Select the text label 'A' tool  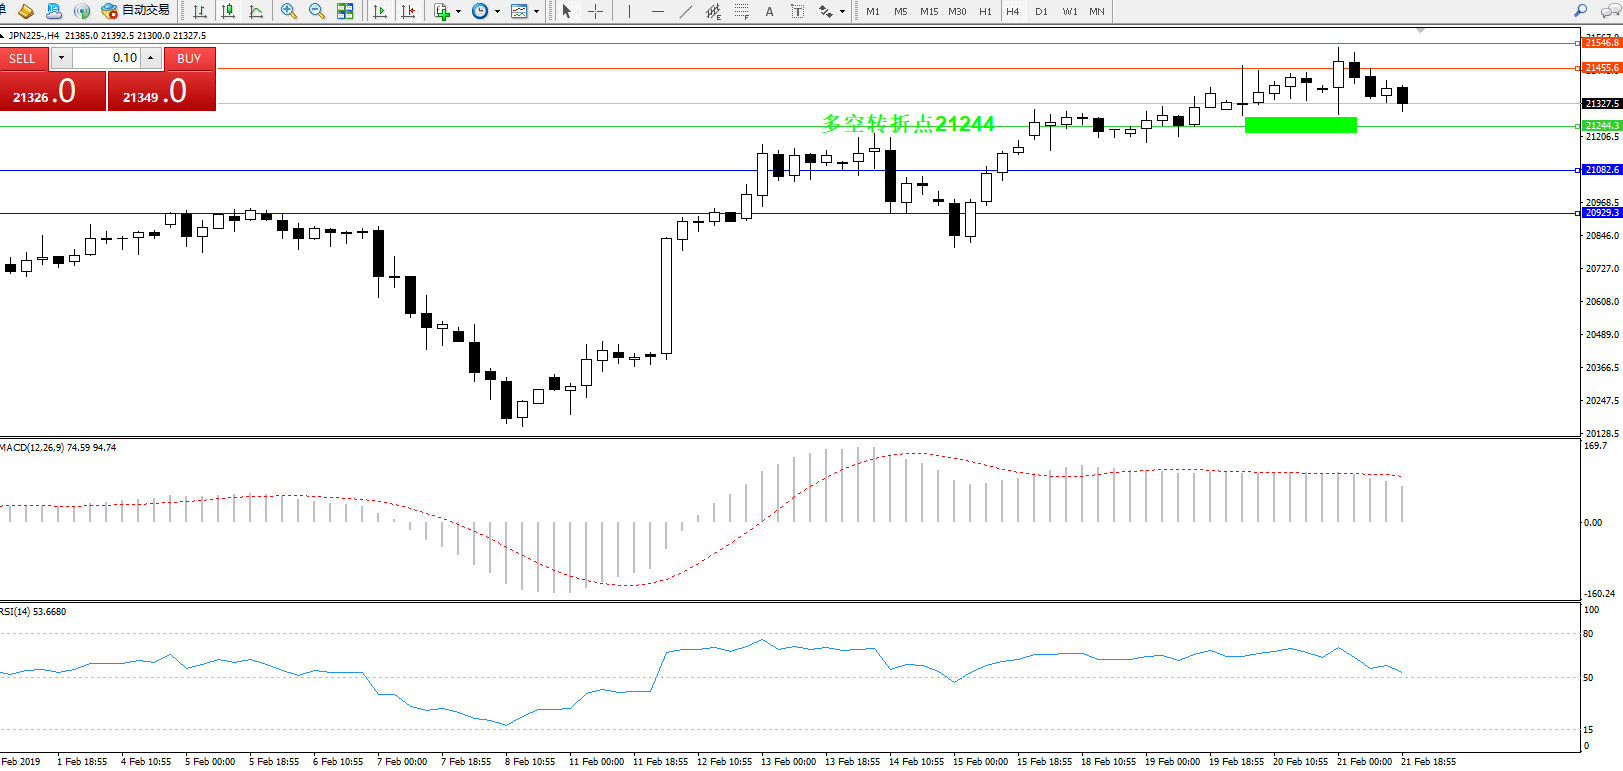[x=769, y=11]
